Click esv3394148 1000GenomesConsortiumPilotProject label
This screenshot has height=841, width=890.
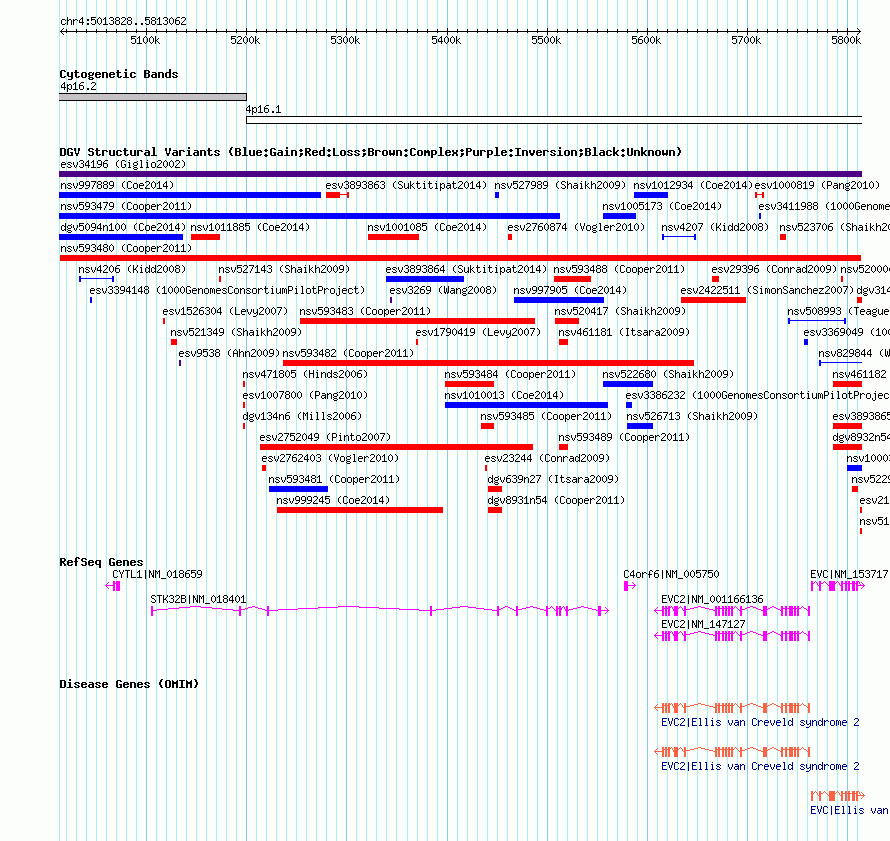pos(227,290)
